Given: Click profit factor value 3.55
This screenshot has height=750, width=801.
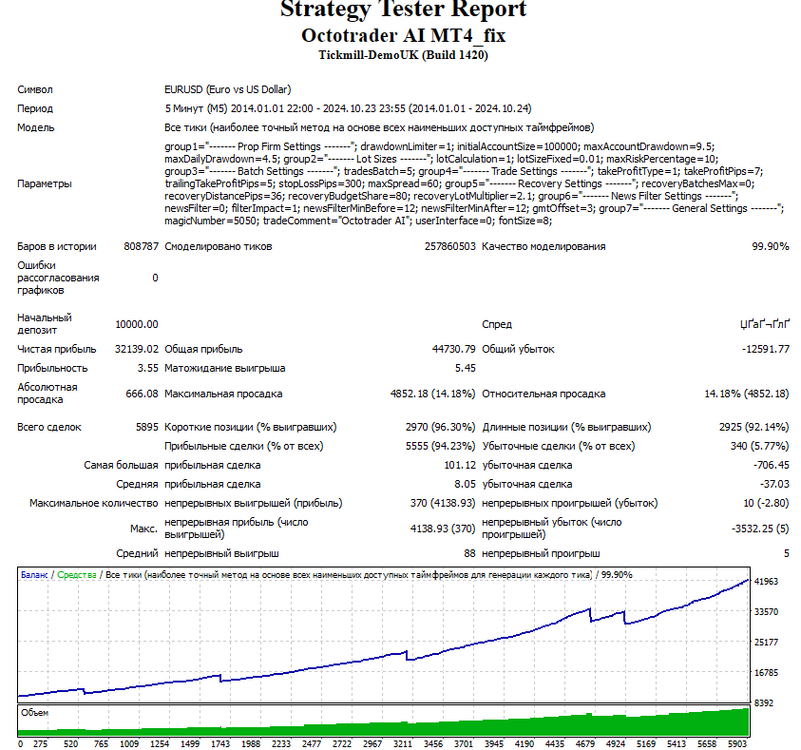Looking at the screenshot, I should coord(148,368).
